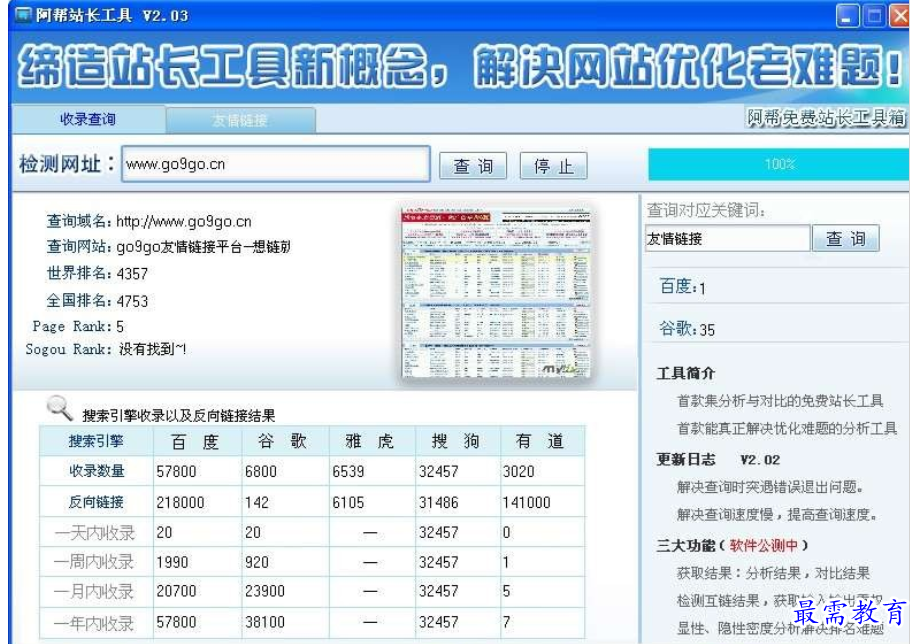Select the 收录数量 row label
915x644 pixels.
tap(97, 470)
